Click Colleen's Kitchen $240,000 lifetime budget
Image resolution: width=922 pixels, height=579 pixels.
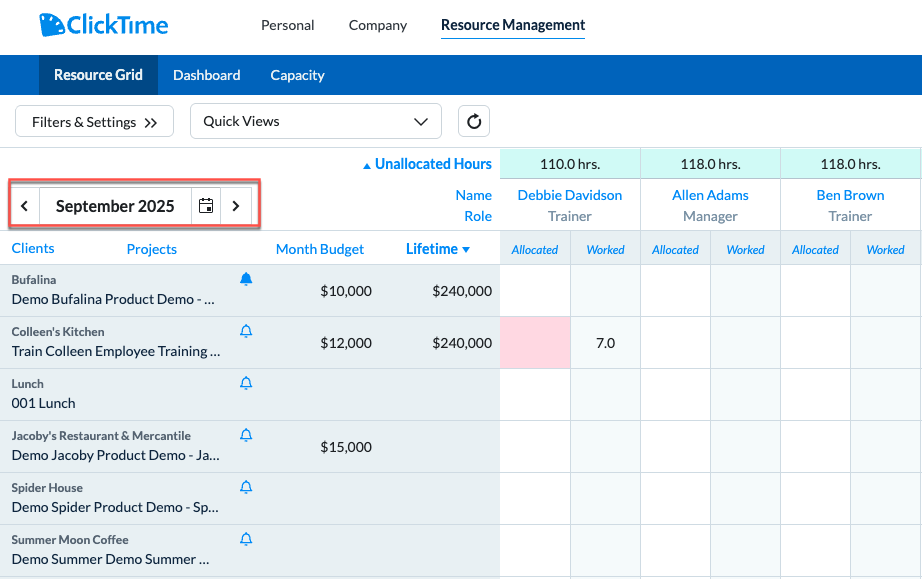462,343
